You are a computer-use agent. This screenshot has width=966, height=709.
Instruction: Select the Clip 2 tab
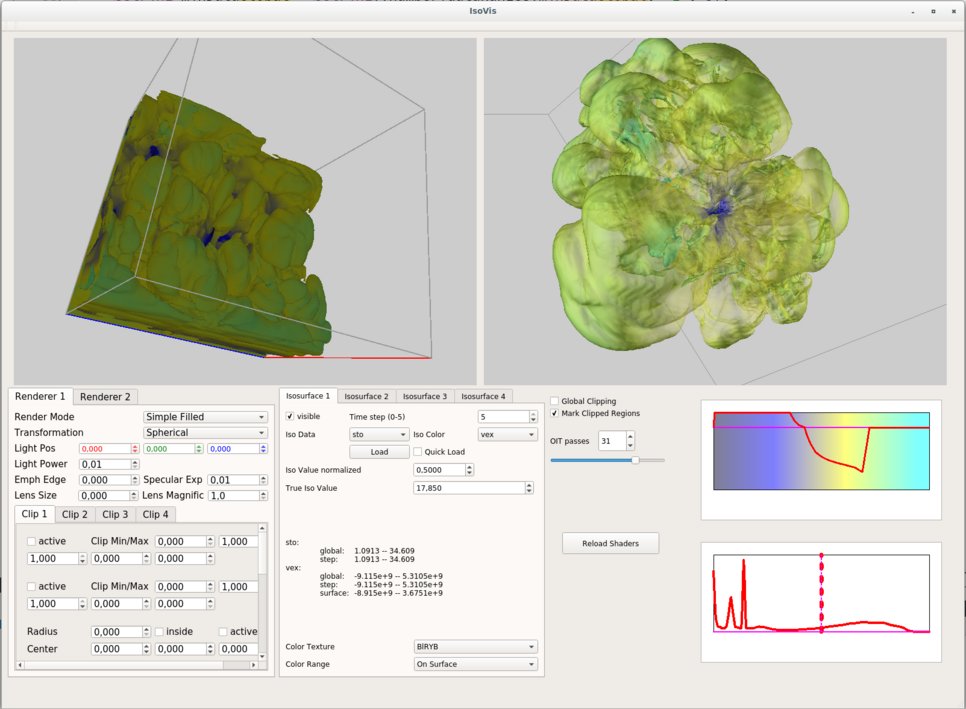pyautogui.click(x=74, y=514)
